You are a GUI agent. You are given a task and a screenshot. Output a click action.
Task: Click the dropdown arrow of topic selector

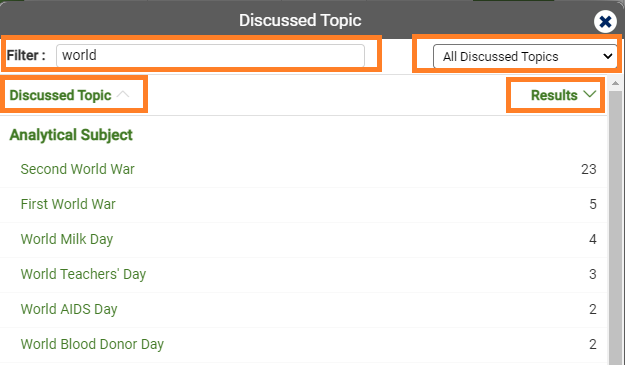point(607,56)
